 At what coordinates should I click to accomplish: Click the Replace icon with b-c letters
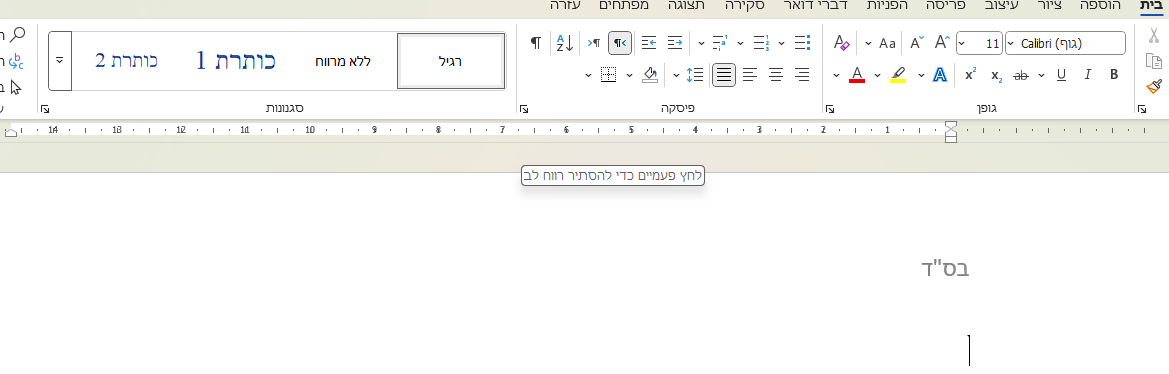(16, 61)
